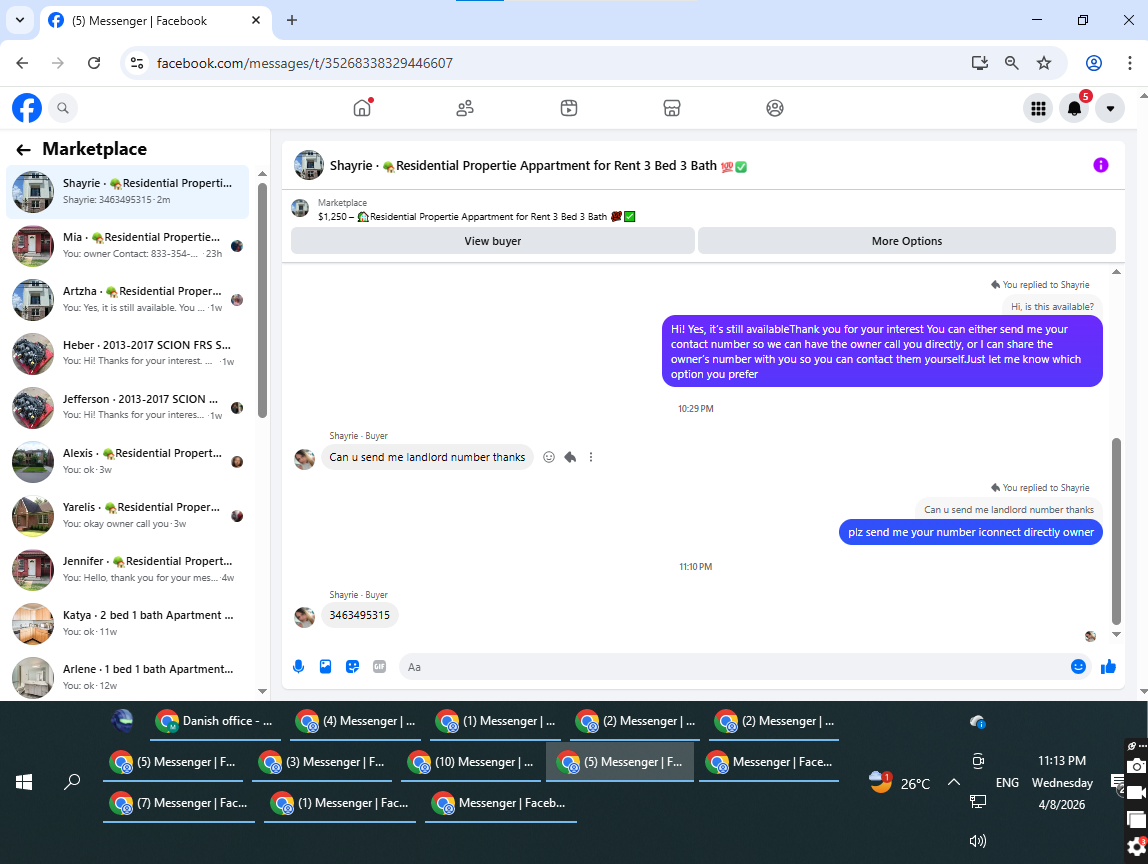
Task: Click the browser back button
Action: point(23,63)
